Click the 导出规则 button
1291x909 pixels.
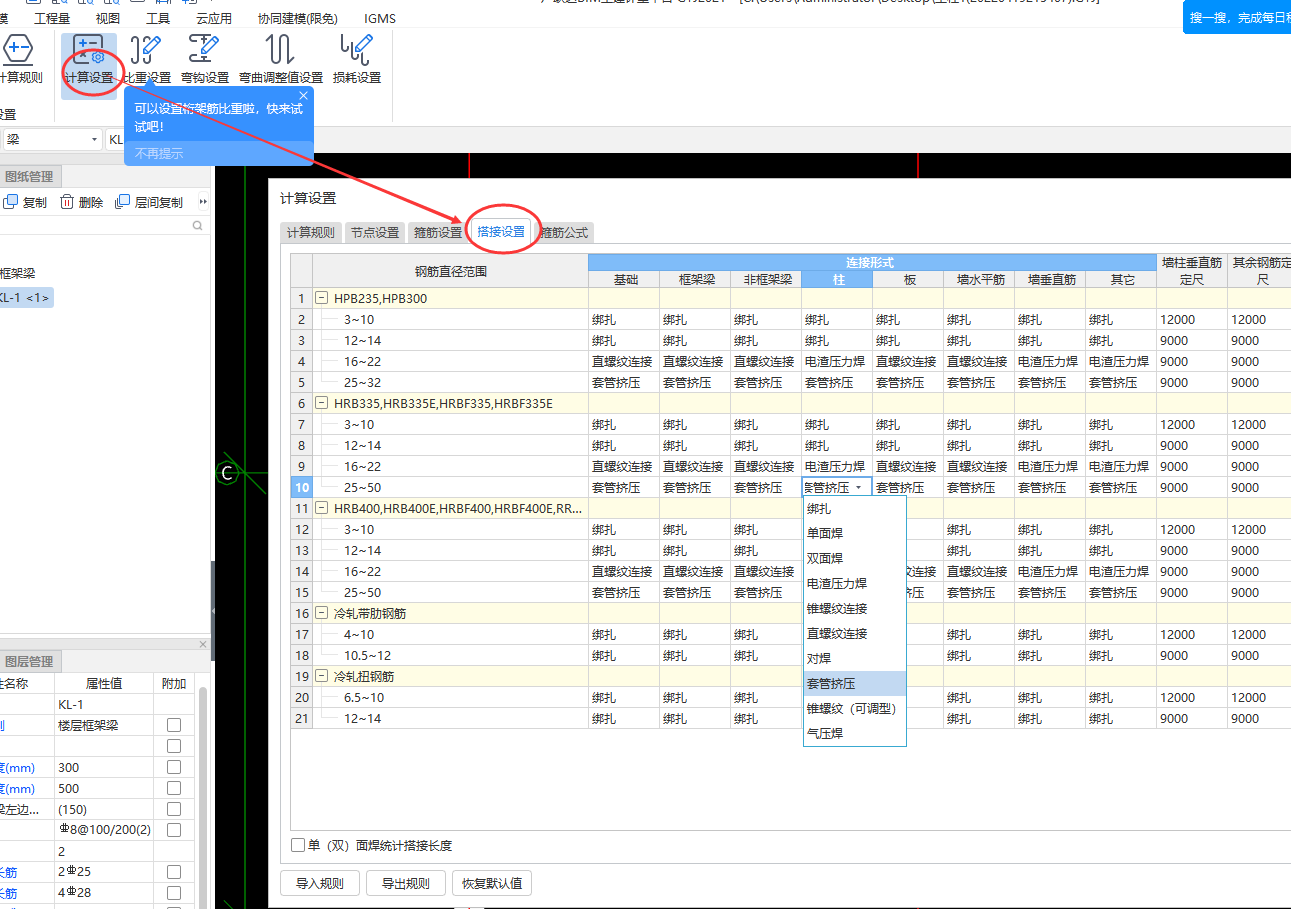coord(405,883)
